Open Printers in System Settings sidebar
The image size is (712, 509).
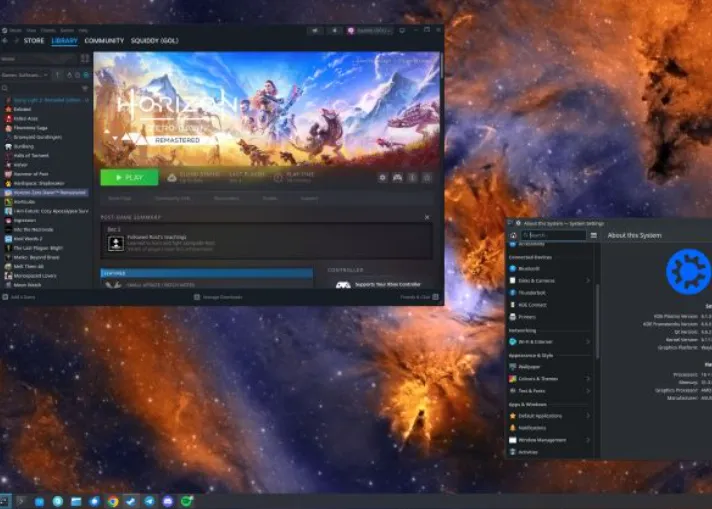pyautogui.click(x=551, y=317)
